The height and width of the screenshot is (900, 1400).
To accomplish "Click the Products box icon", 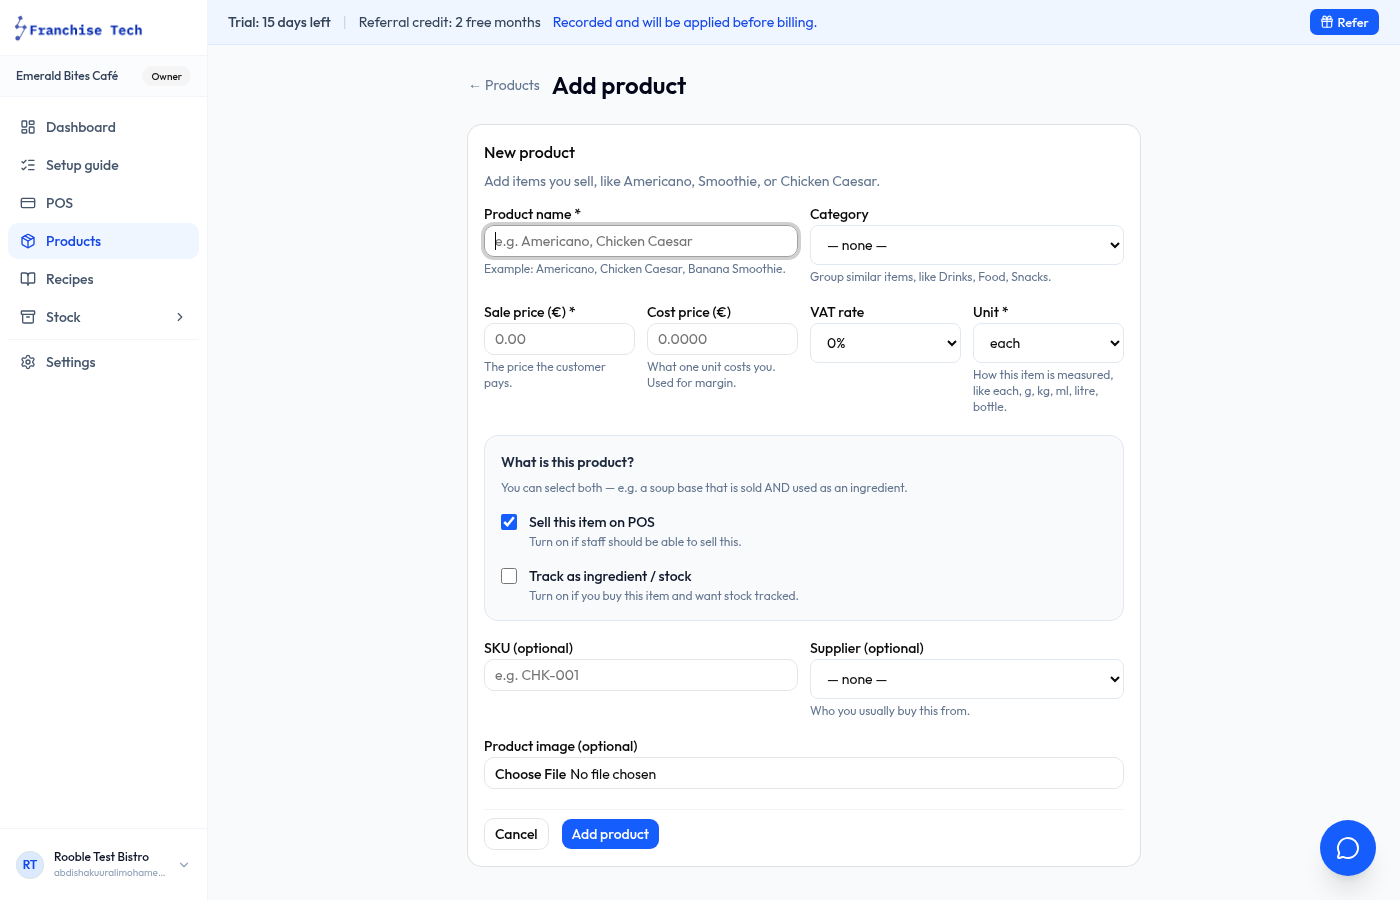I will [28, 241].
